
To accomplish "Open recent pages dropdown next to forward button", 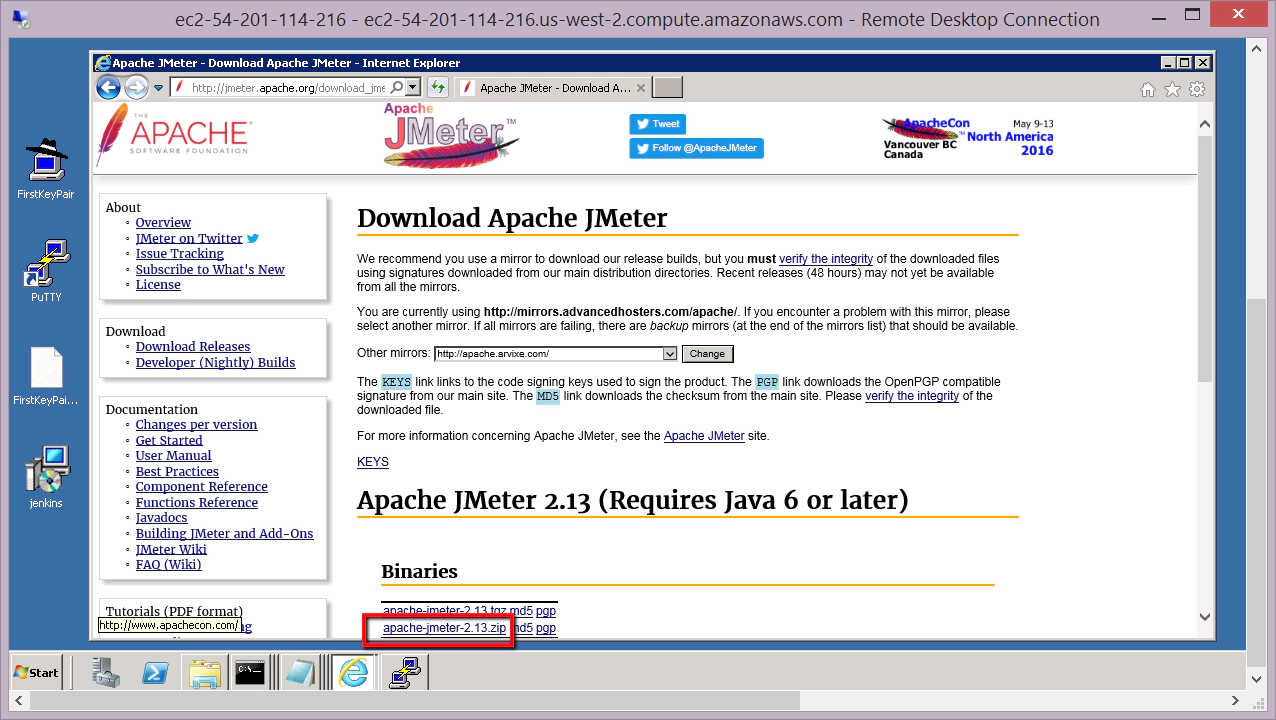I will pyautogui.click(x=158, y=88).
